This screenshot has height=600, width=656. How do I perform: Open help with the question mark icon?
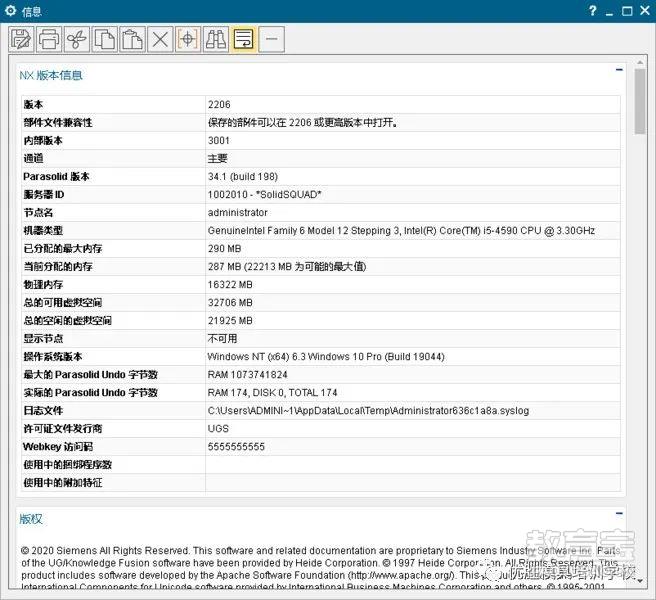592,10
